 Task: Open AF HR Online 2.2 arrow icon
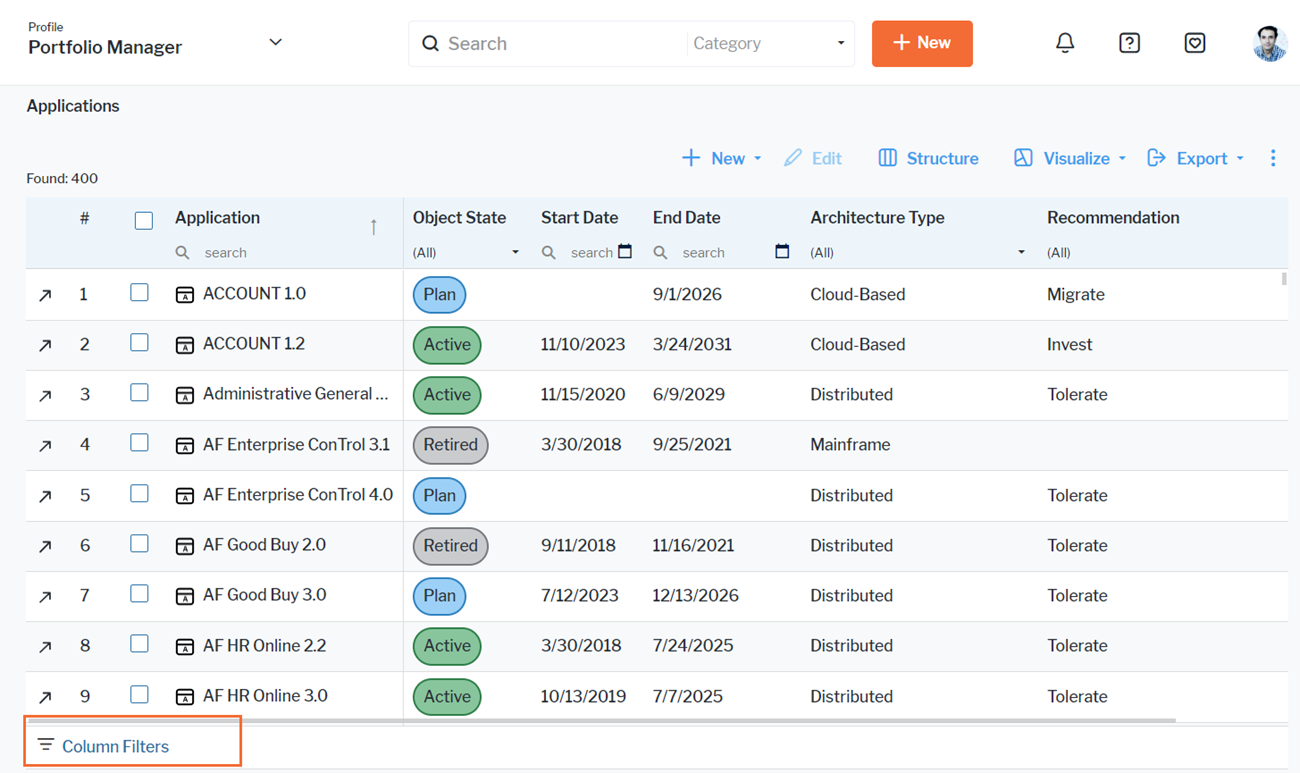click(x=45, y=646)
